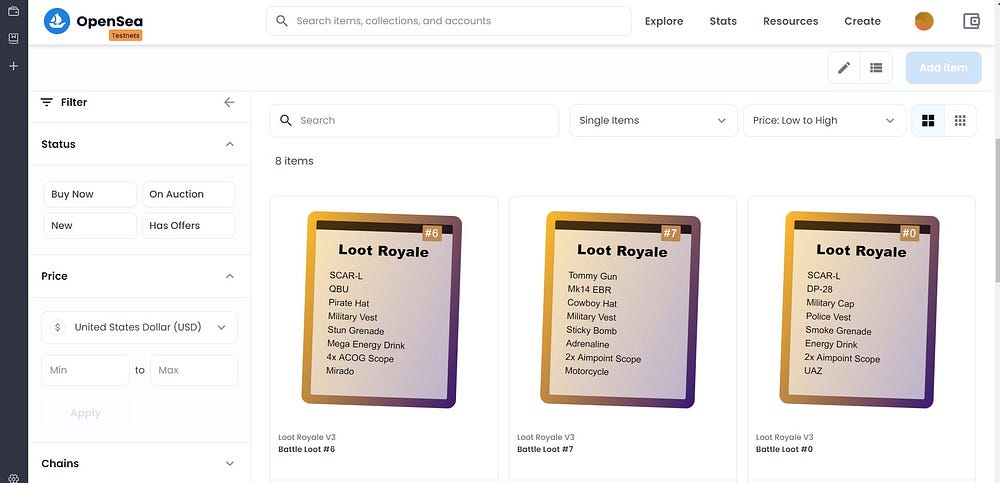Open the user profile avatar
Screen dimensions: 1000x483
923,21
